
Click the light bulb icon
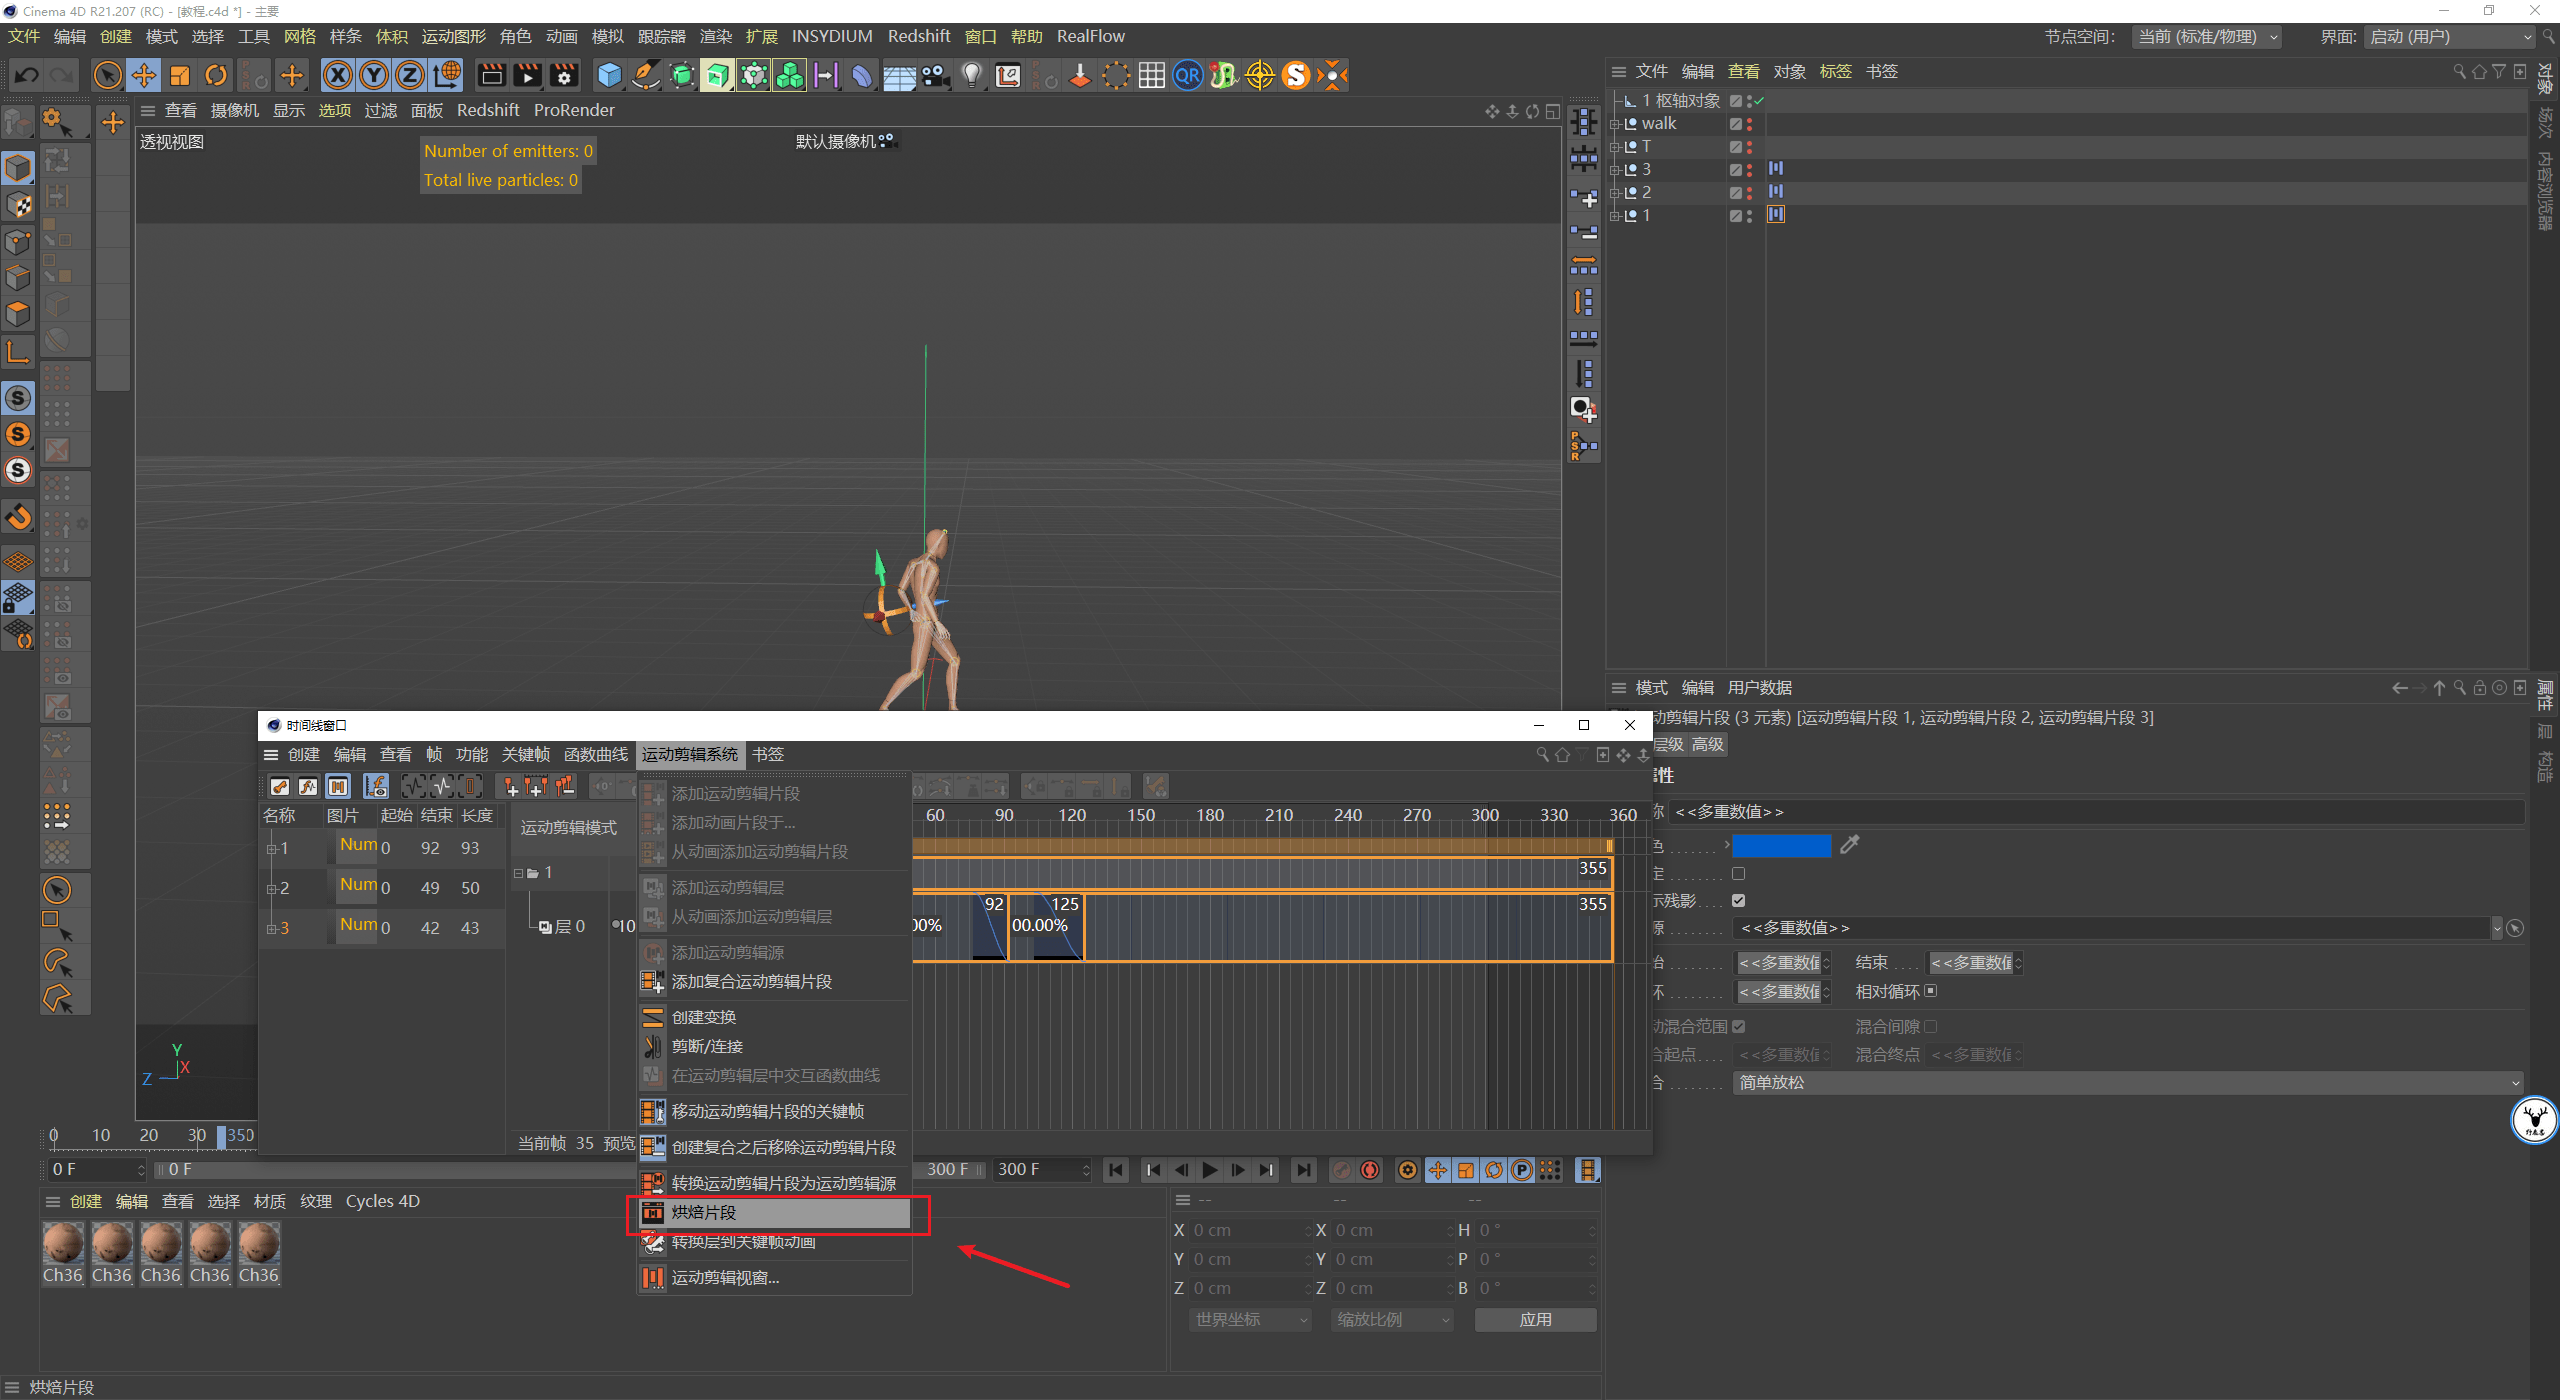click(971, 75)
